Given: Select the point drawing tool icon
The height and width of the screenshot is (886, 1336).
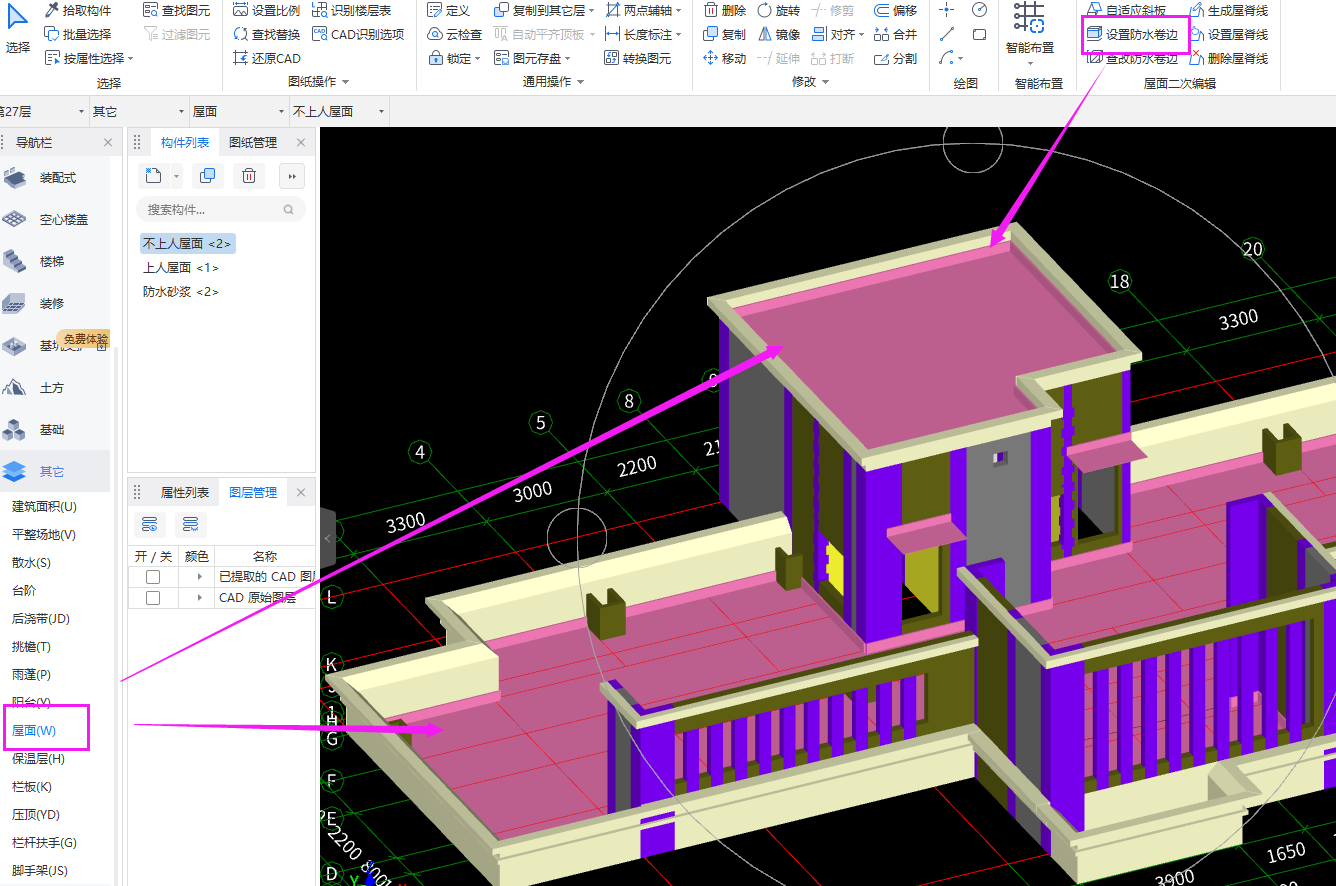Looking at the screenshot, I should [947, 9].
